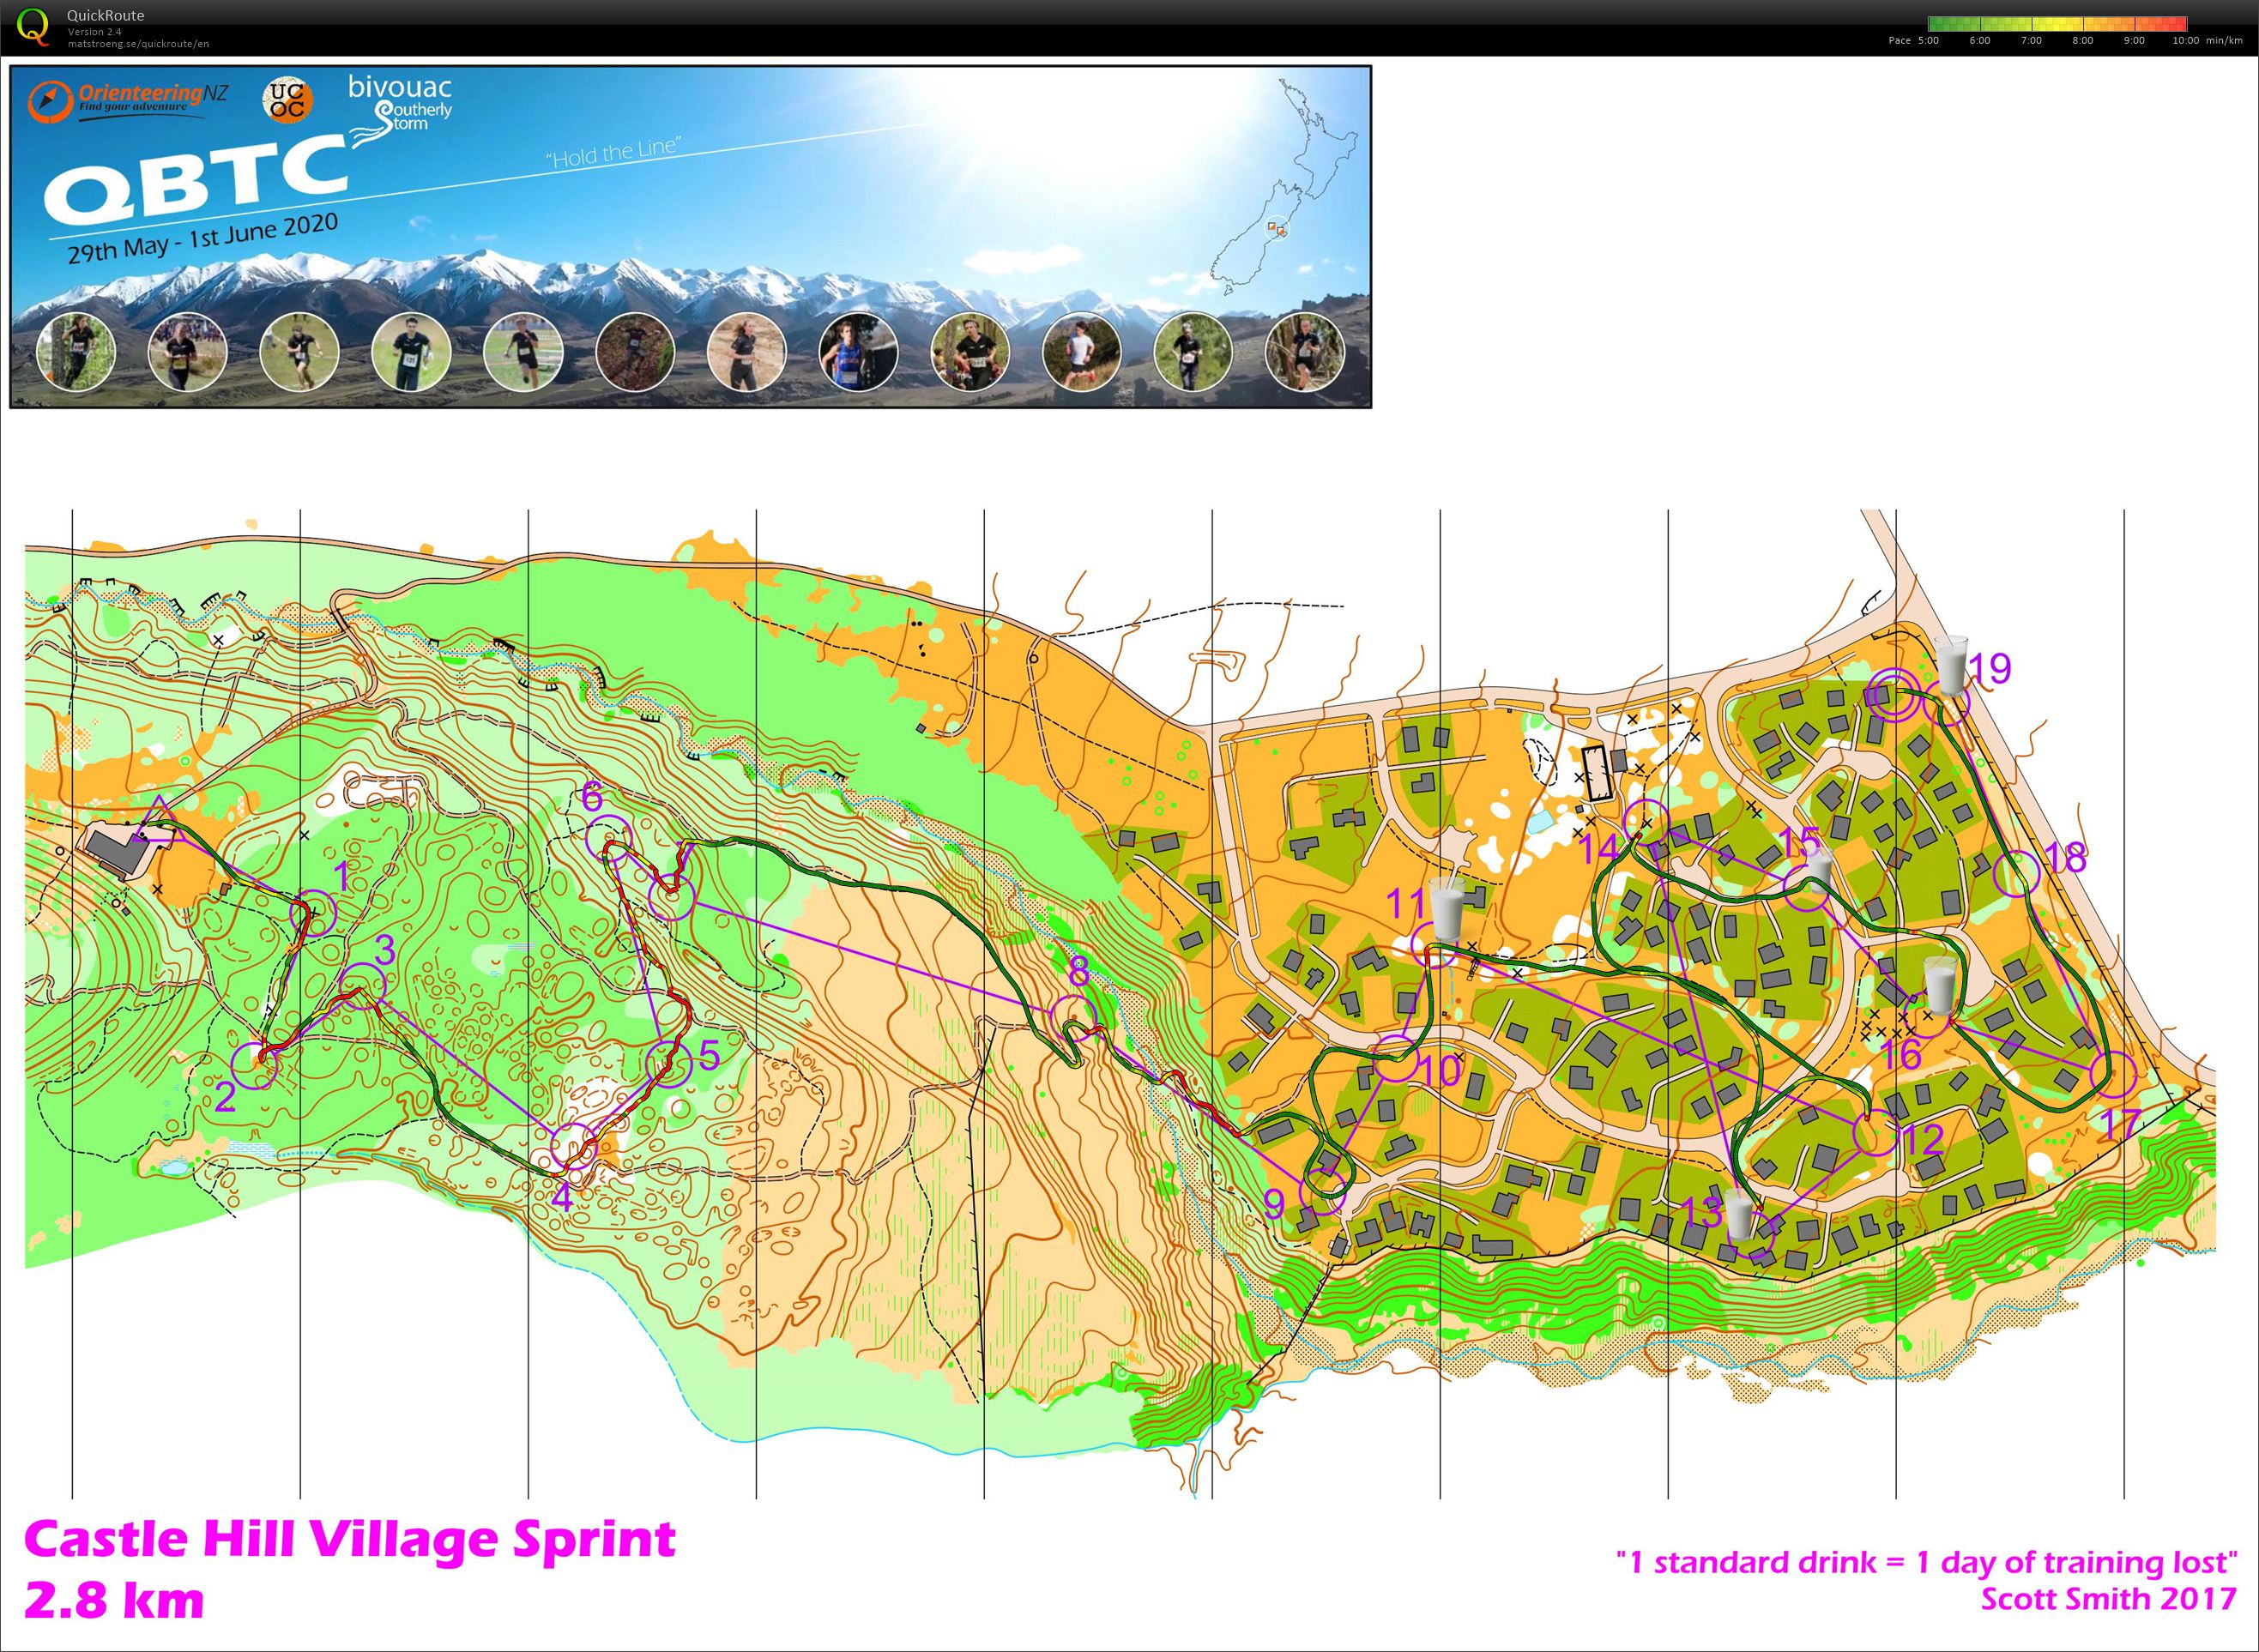
Task: Click control circle 17 on the map
Action: [2114, 1075]
